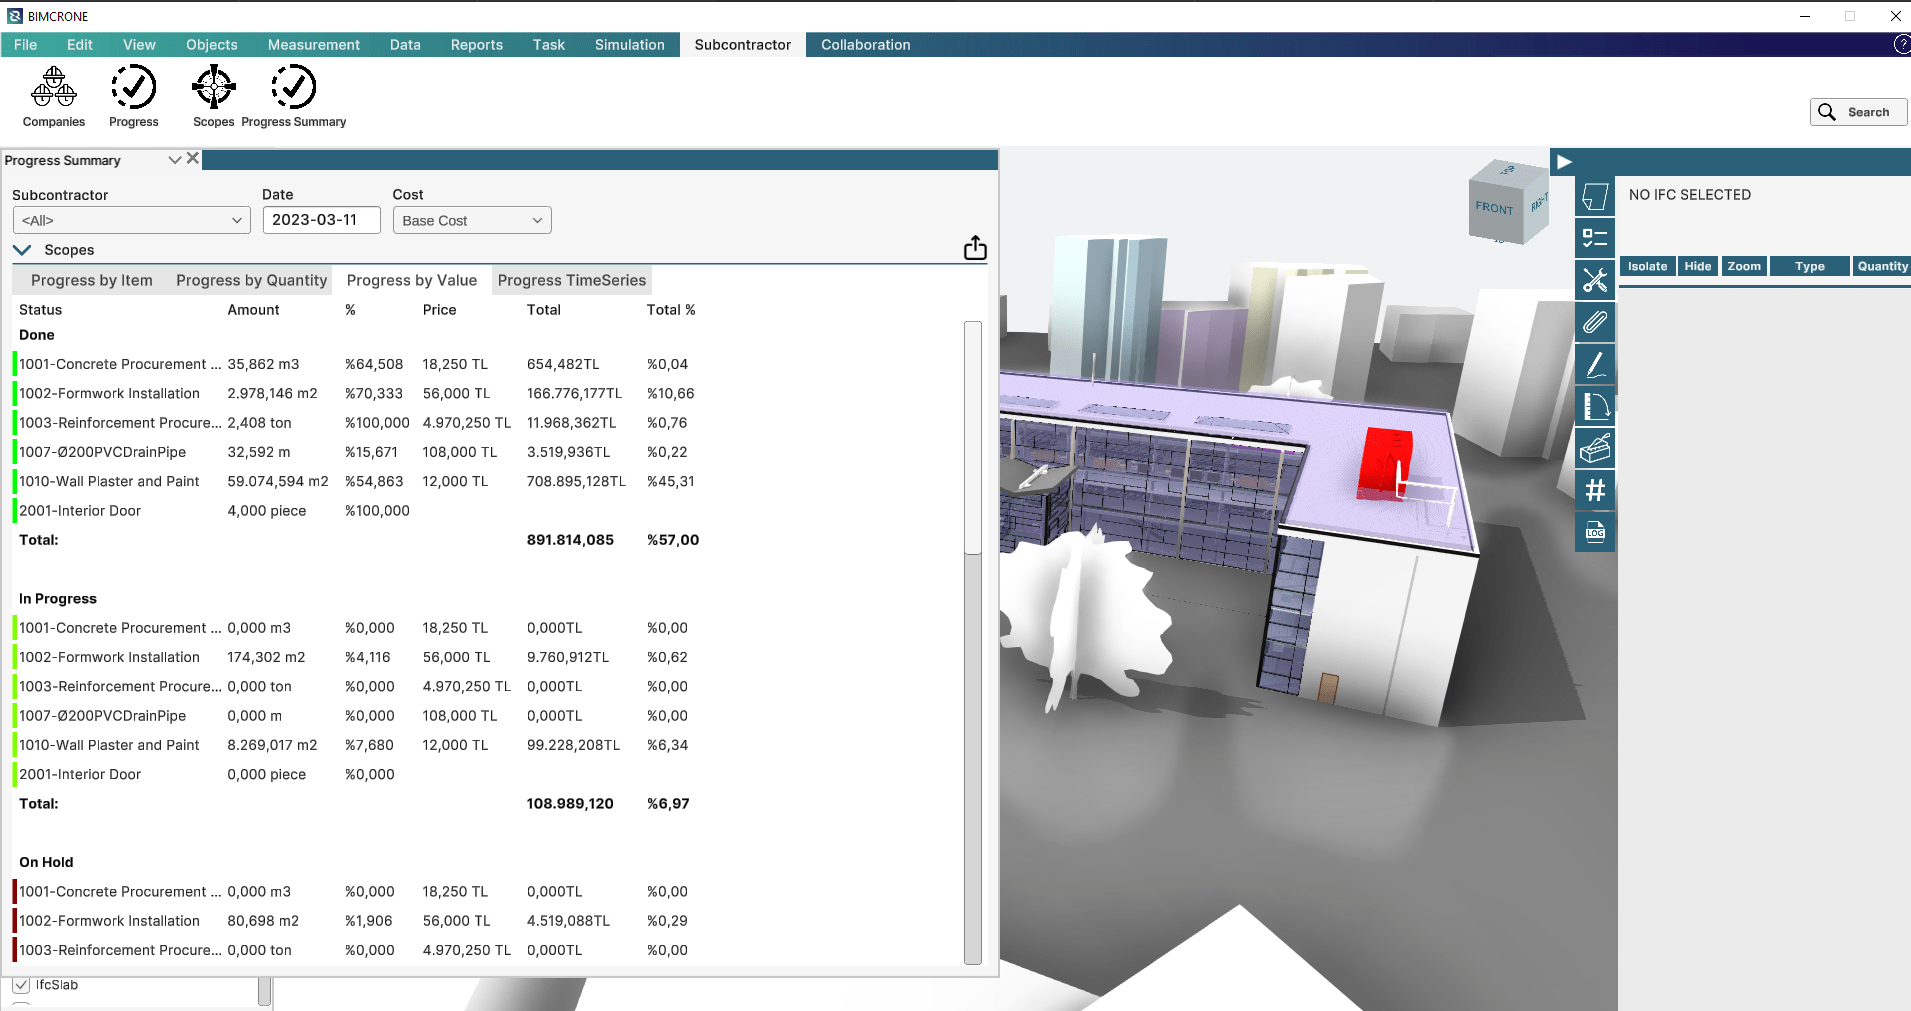Click the Search button
Image resolution: width=1911 pixels, height=1011 pixels.
point(1857,112)
